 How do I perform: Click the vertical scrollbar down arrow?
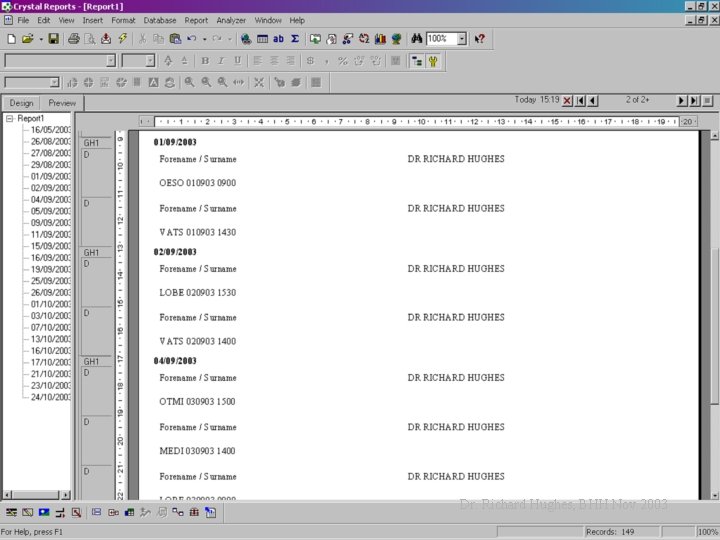tap(714, 495)
